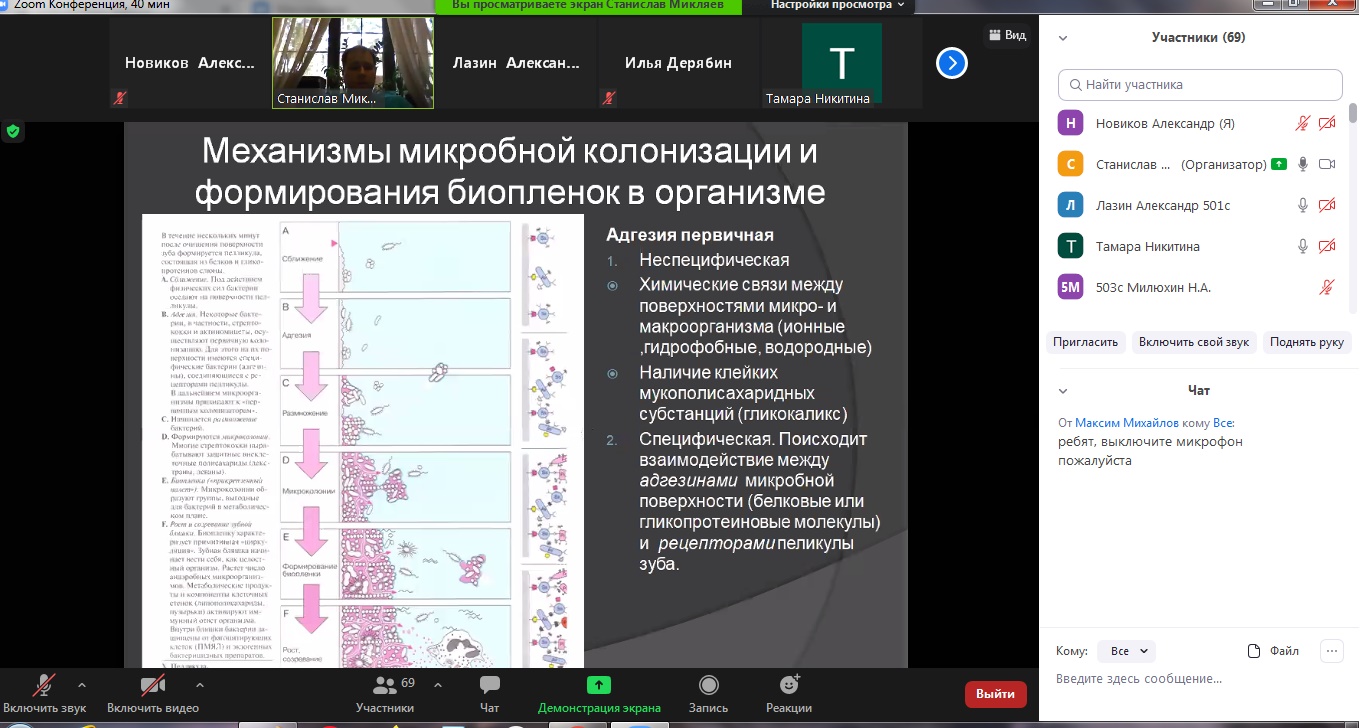Screen dimensions: 1360x728
Task: Click the participants list scrollbar
Action: point(1353,112)
